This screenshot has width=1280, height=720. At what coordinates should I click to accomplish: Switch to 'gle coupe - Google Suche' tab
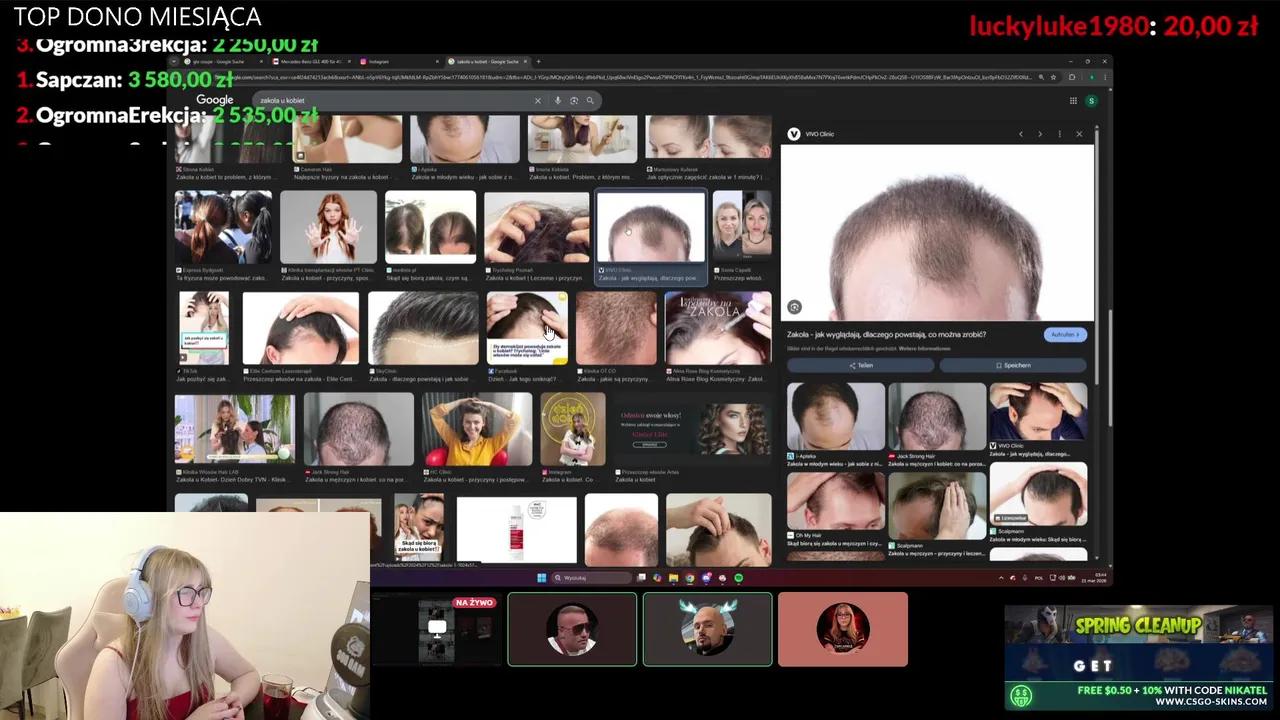click(x=224, y=61)
